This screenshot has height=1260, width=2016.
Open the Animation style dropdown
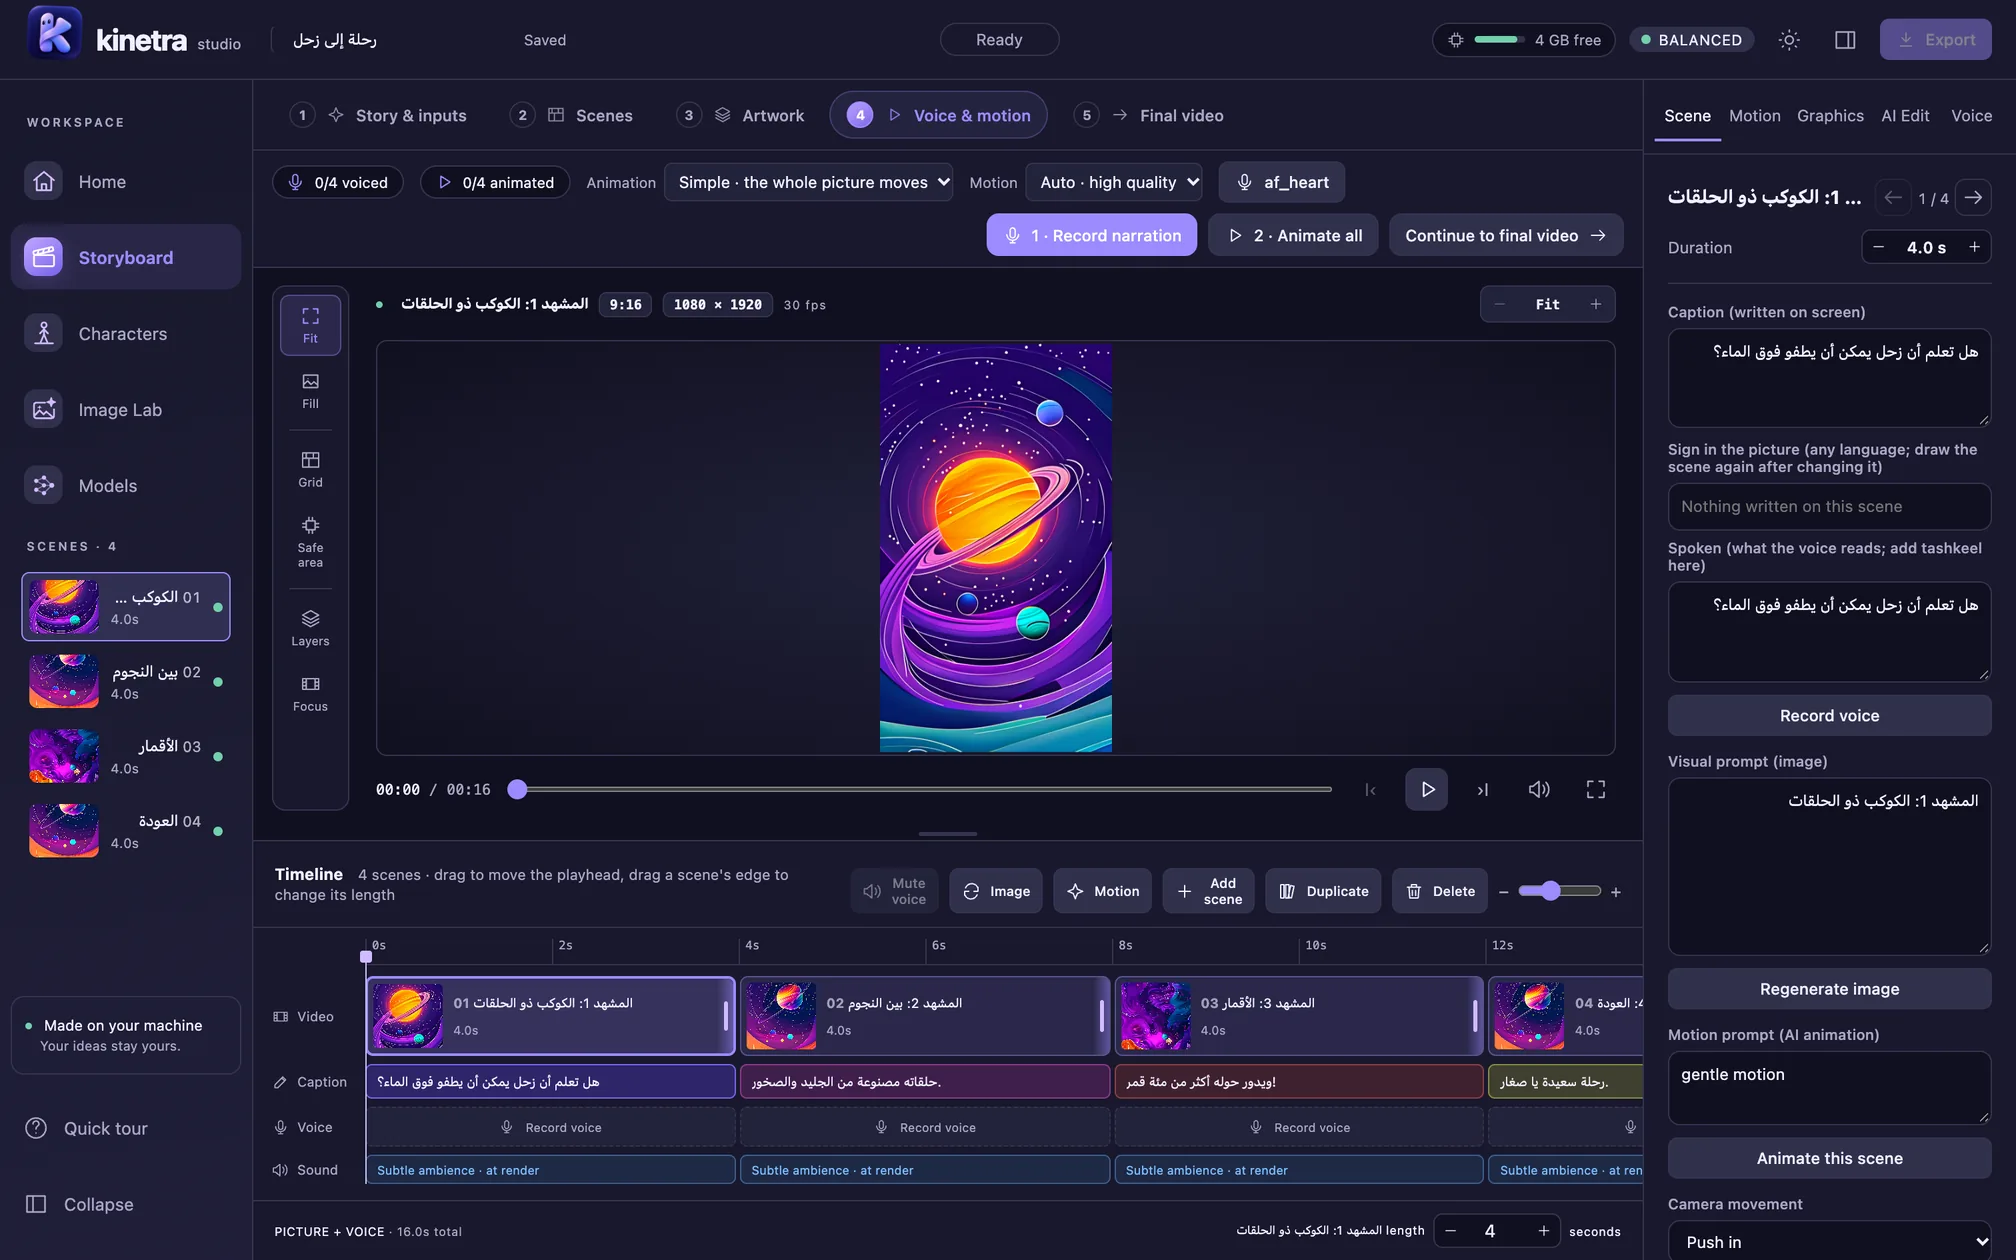coord(808,183)
